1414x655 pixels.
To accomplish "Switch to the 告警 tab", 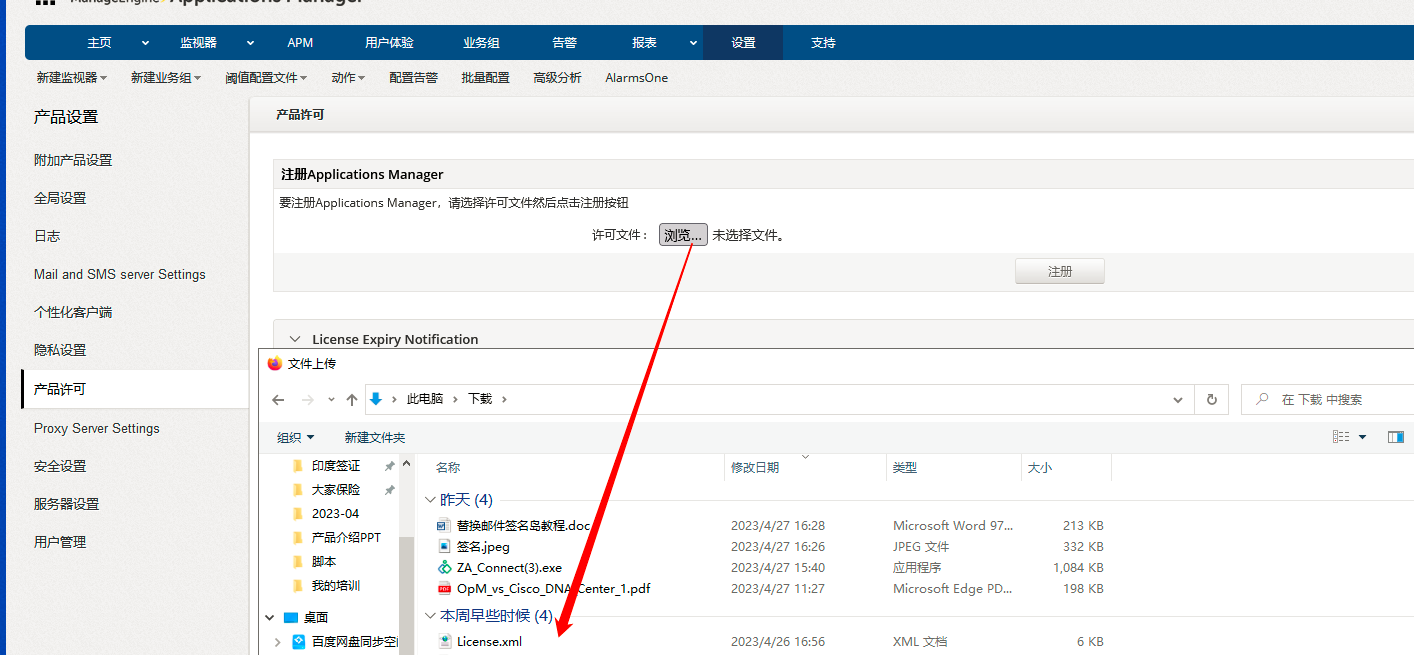I will pyautogui.click(x=564, y=43).
